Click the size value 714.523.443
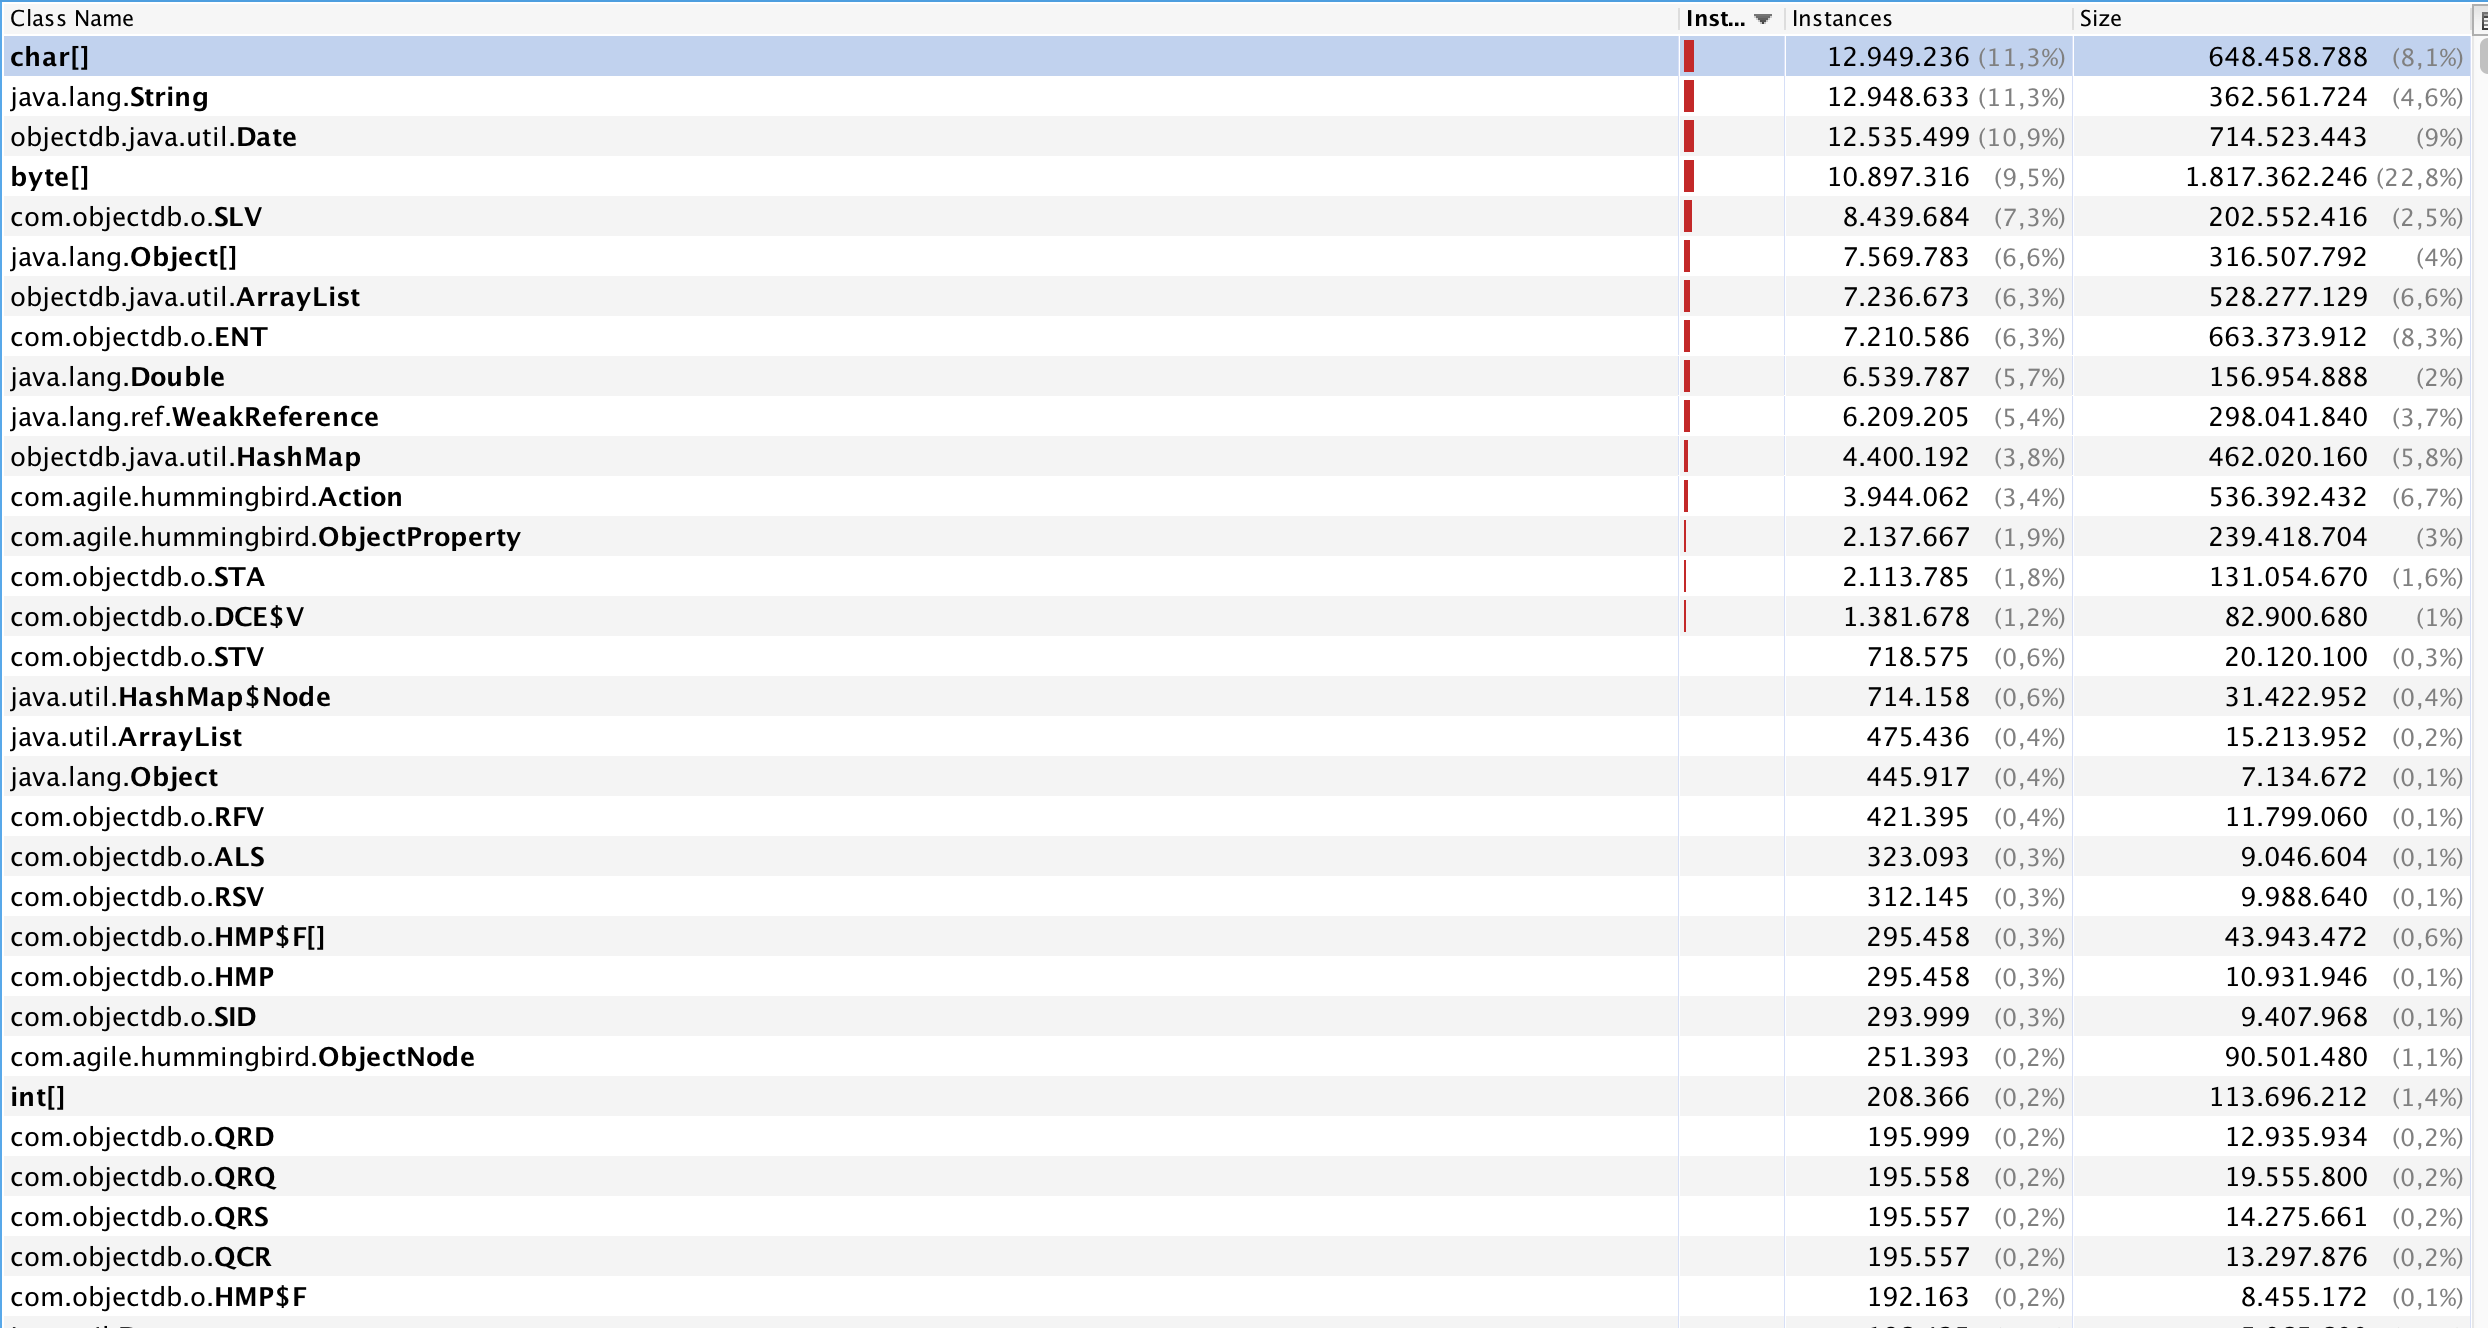The height and width of the screenshot is (1328, 2488). coord(2288,137)
